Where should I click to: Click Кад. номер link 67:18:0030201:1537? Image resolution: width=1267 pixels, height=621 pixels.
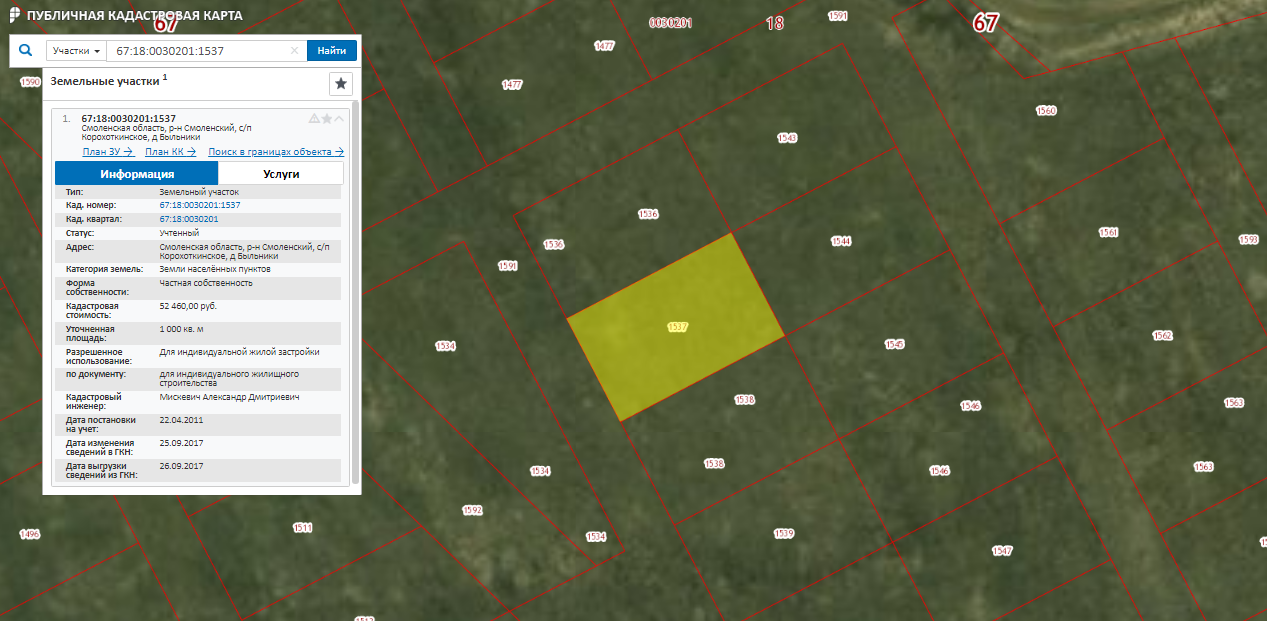(200, 205)
